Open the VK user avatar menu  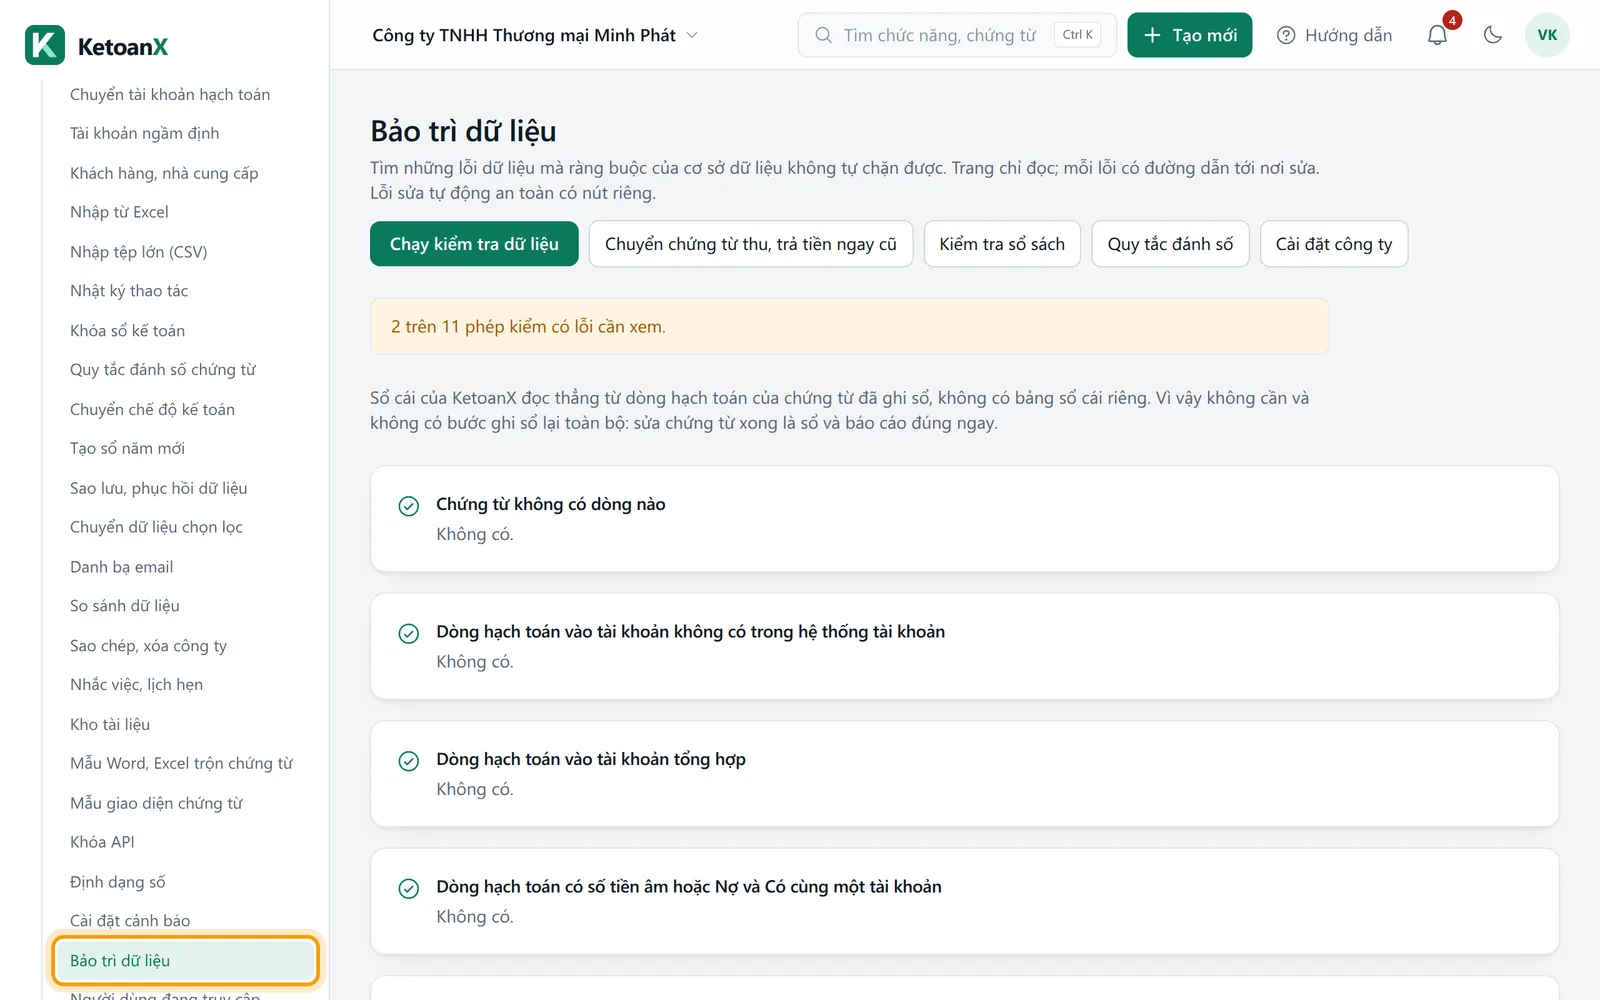coord(1547,35)
